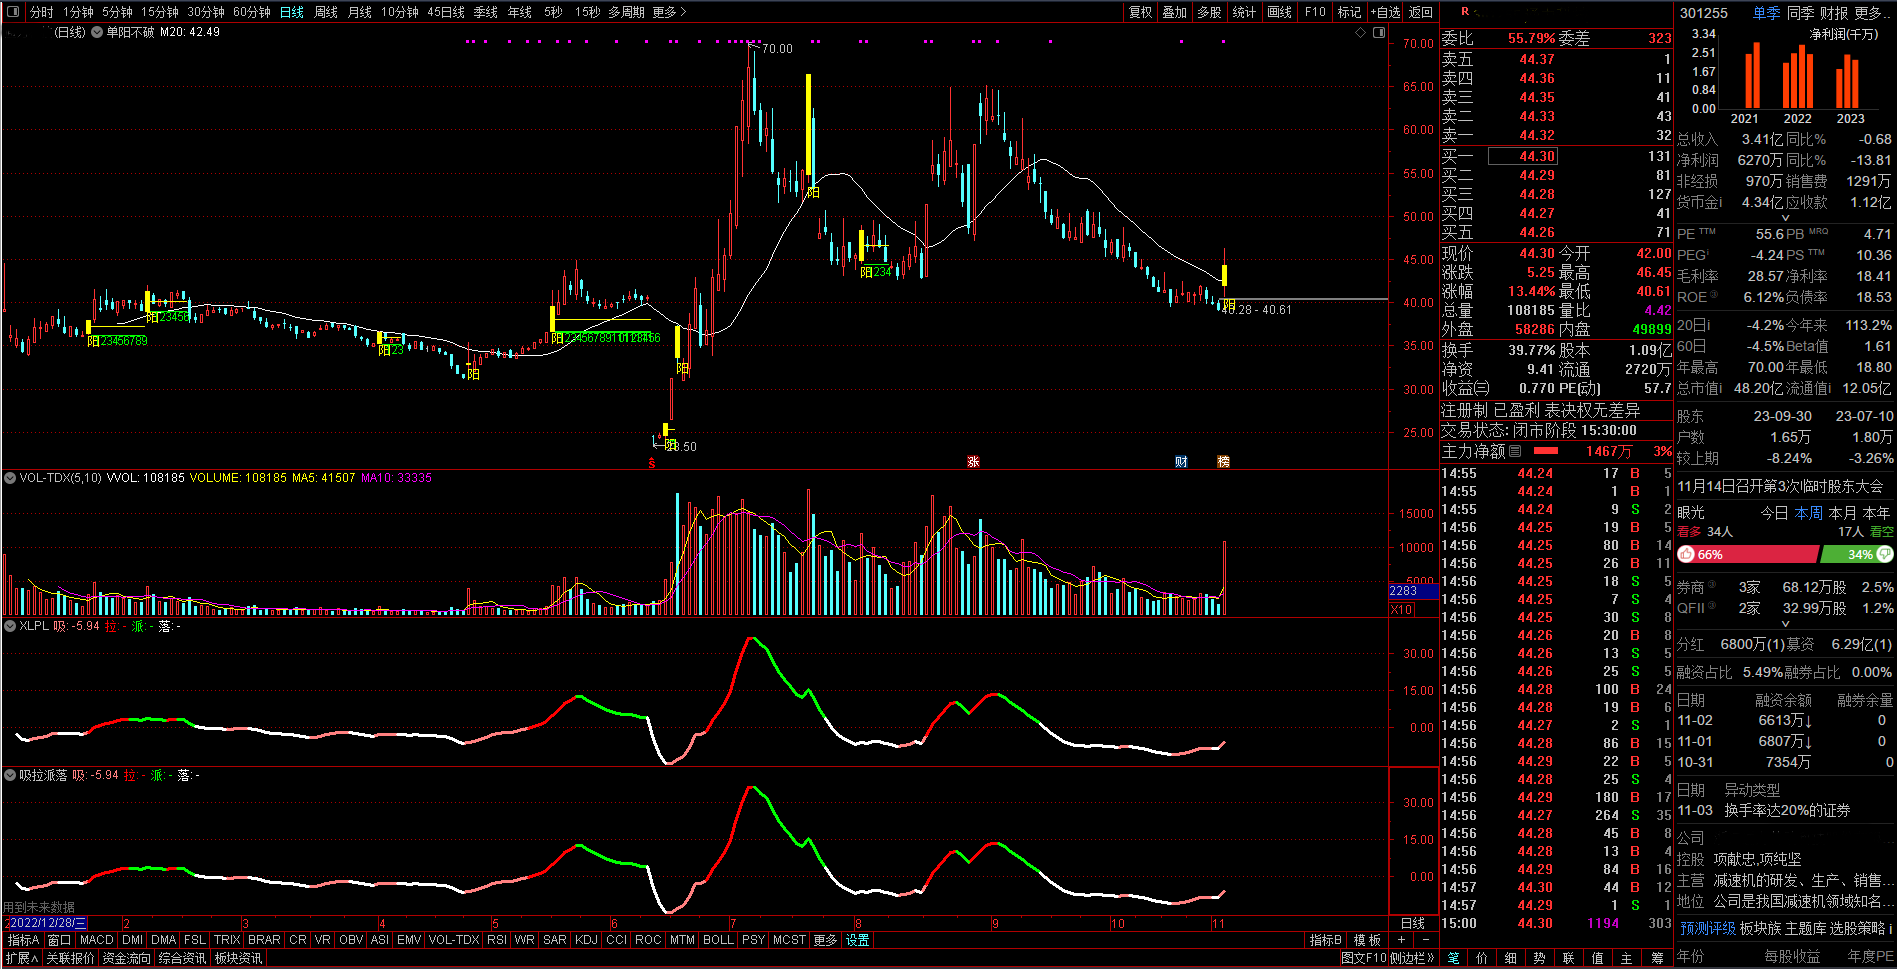Click the 财 marker on the chart timeline

point(1181,462)
